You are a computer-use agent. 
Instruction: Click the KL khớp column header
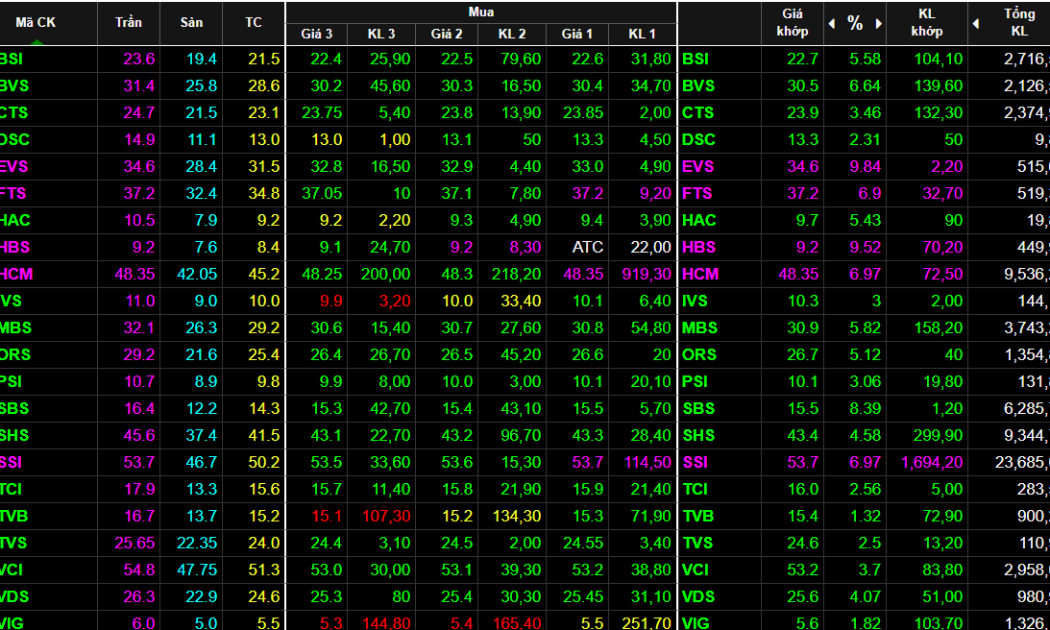coord(927,22)
